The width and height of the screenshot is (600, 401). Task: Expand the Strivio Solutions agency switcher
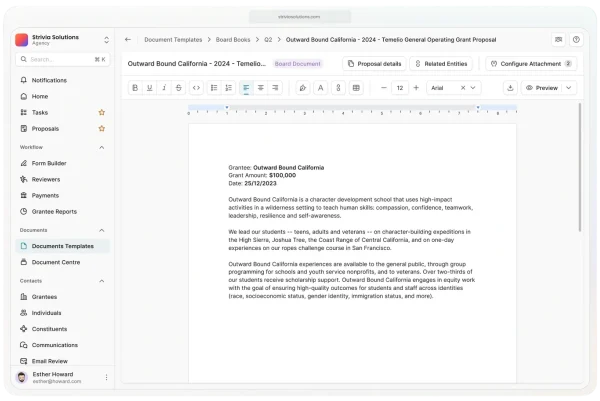tap(106, 40)
